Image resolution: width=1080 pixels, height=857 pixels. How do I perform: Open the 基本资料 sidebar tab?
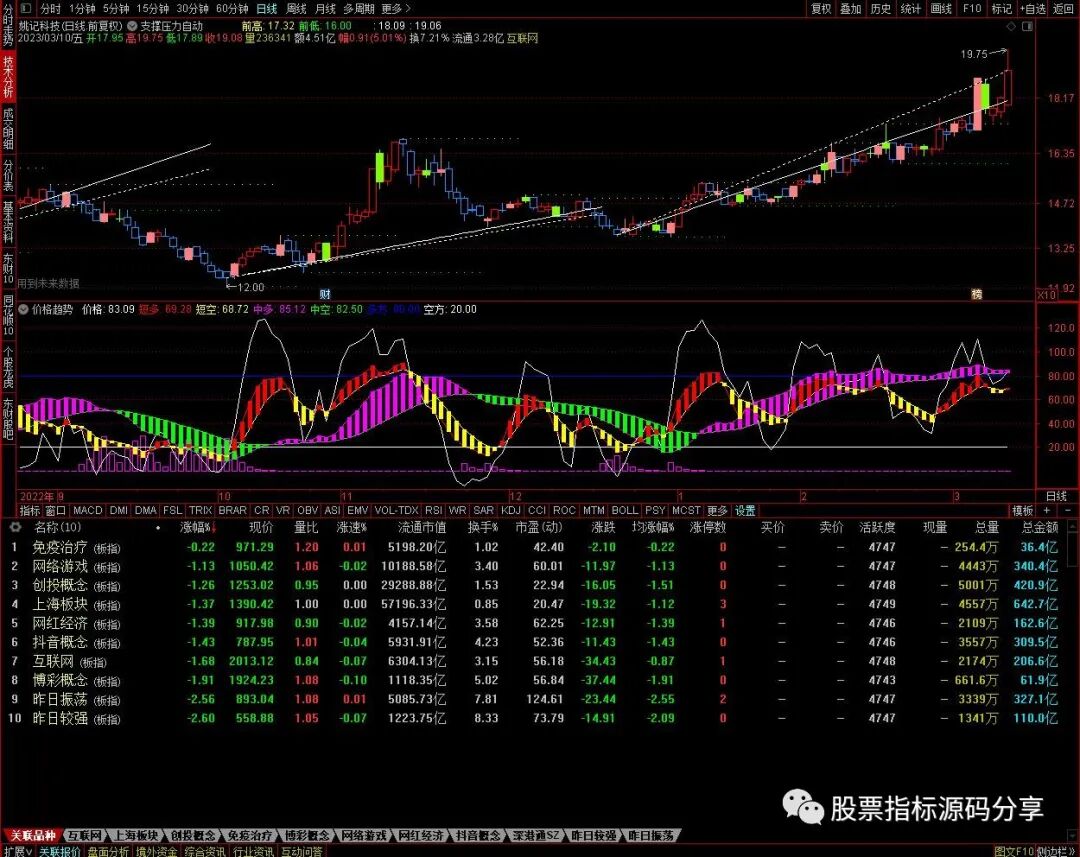click(x=8, y=221)
